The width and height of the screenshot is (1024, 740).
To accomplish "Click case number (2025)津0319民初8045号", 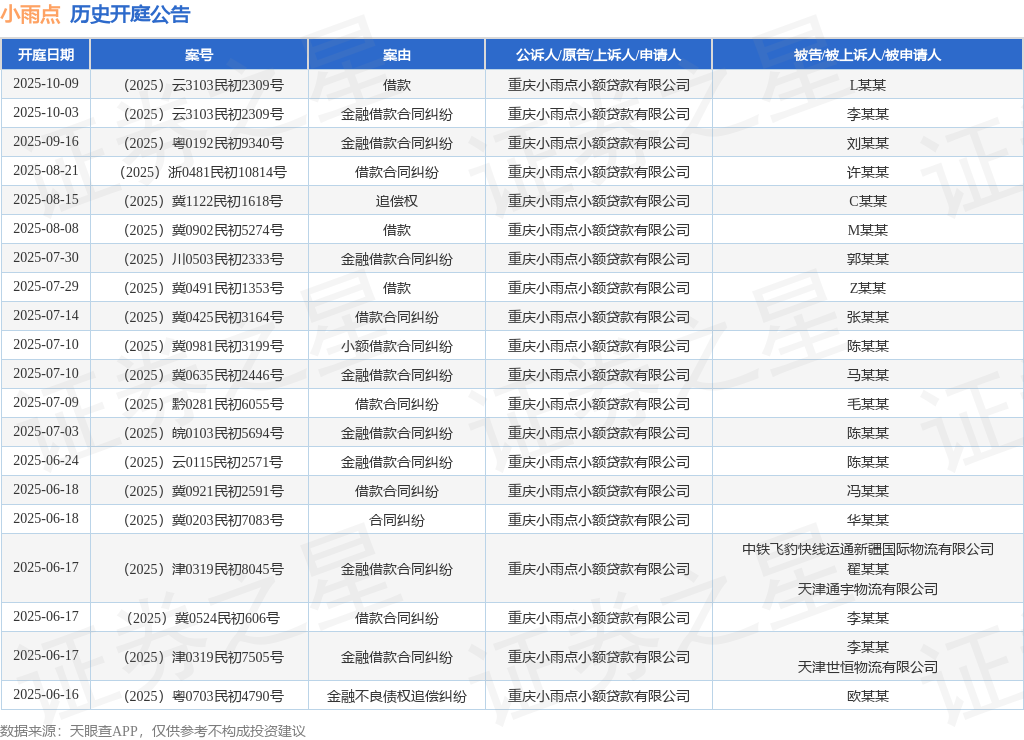I will pos(203,570).
